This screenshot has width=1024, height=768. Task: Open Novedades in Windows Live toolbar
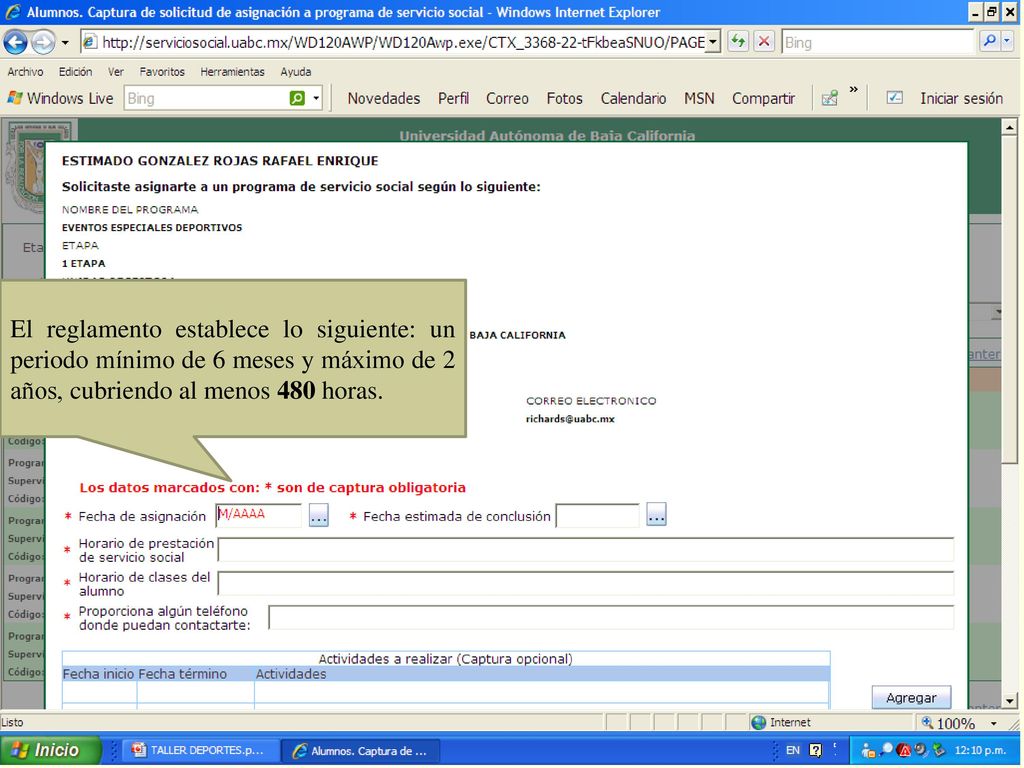coord(383,99)
